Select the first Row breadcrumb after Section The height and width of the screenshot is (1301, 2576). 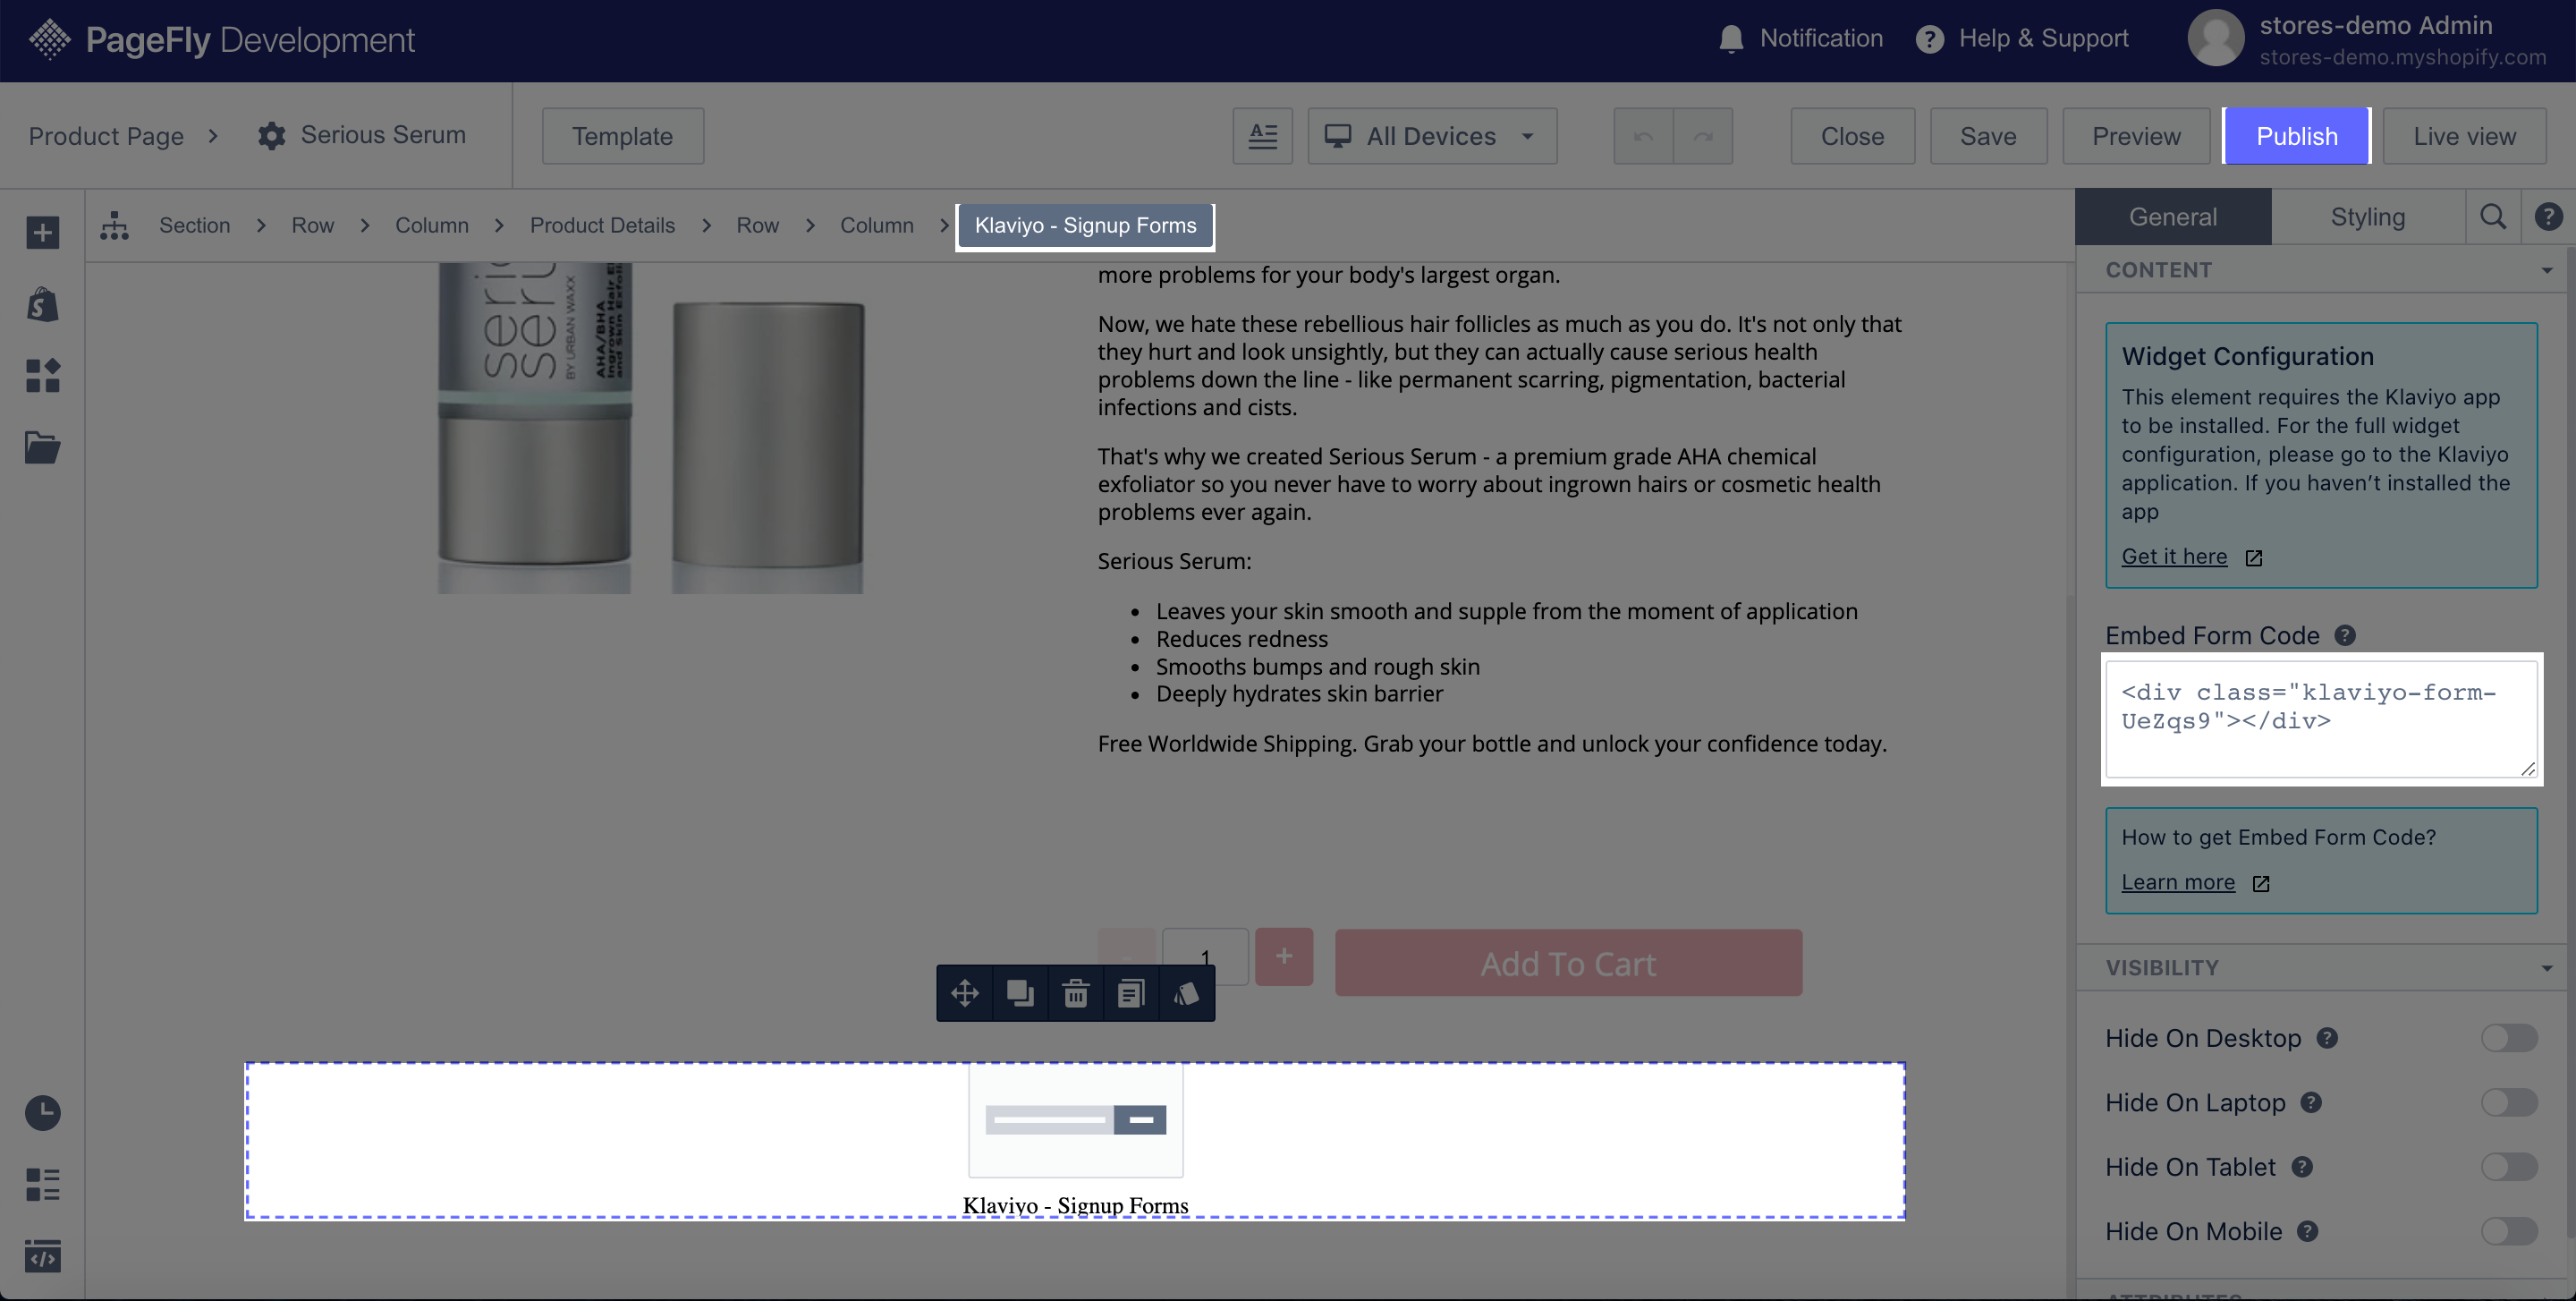312,225
